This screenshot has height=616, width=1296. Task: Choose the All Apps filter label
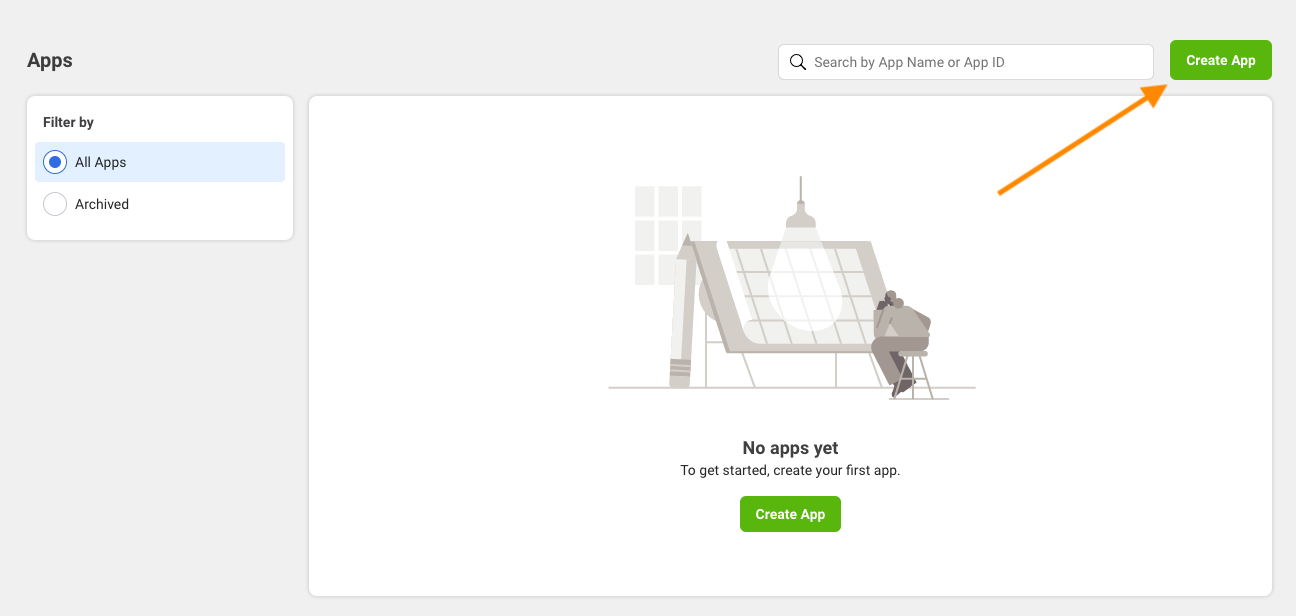point(101,162)
